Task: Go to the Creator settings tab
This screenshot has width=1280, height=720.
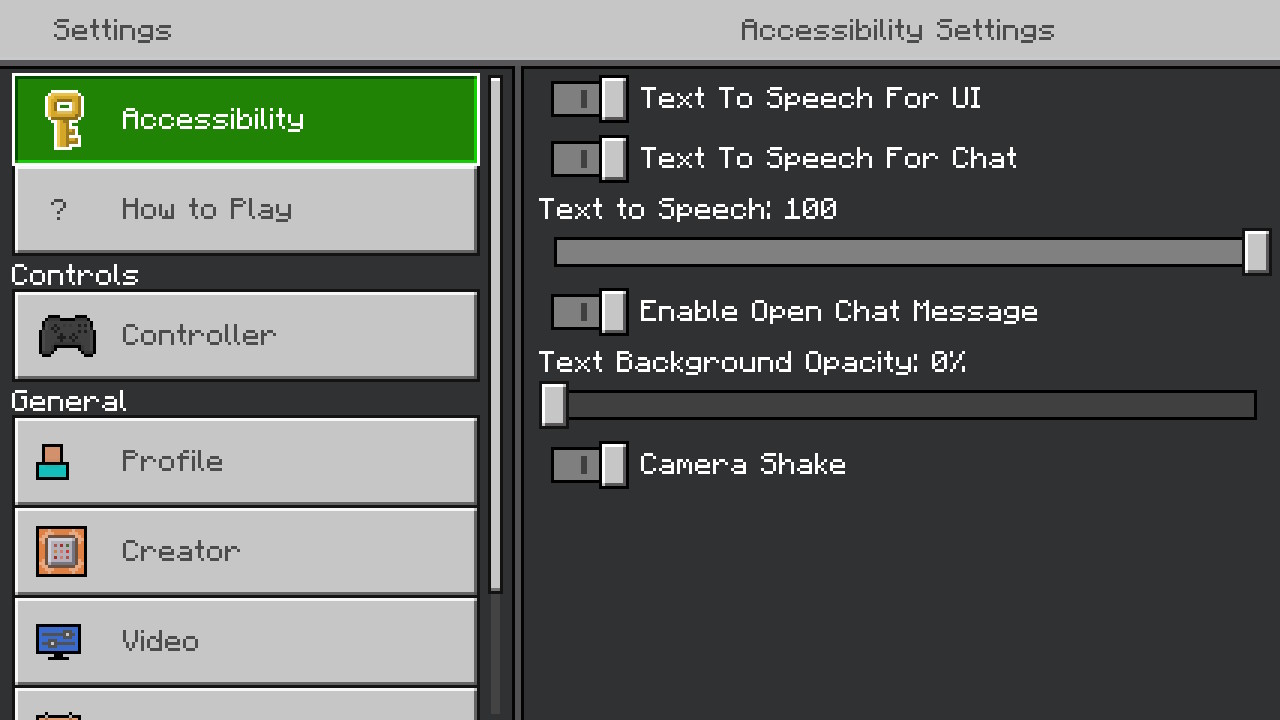Action: [x=246, y=551]
